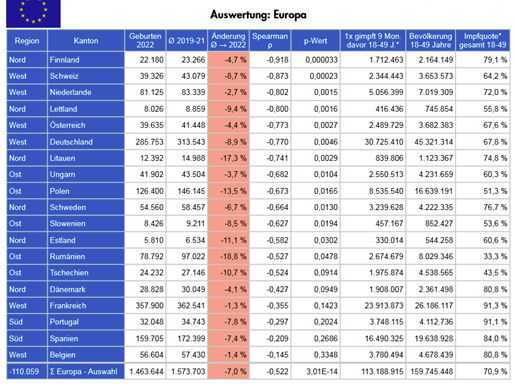
Task: Click the -18,8 % Rumänien change cell
Action: 228,257
